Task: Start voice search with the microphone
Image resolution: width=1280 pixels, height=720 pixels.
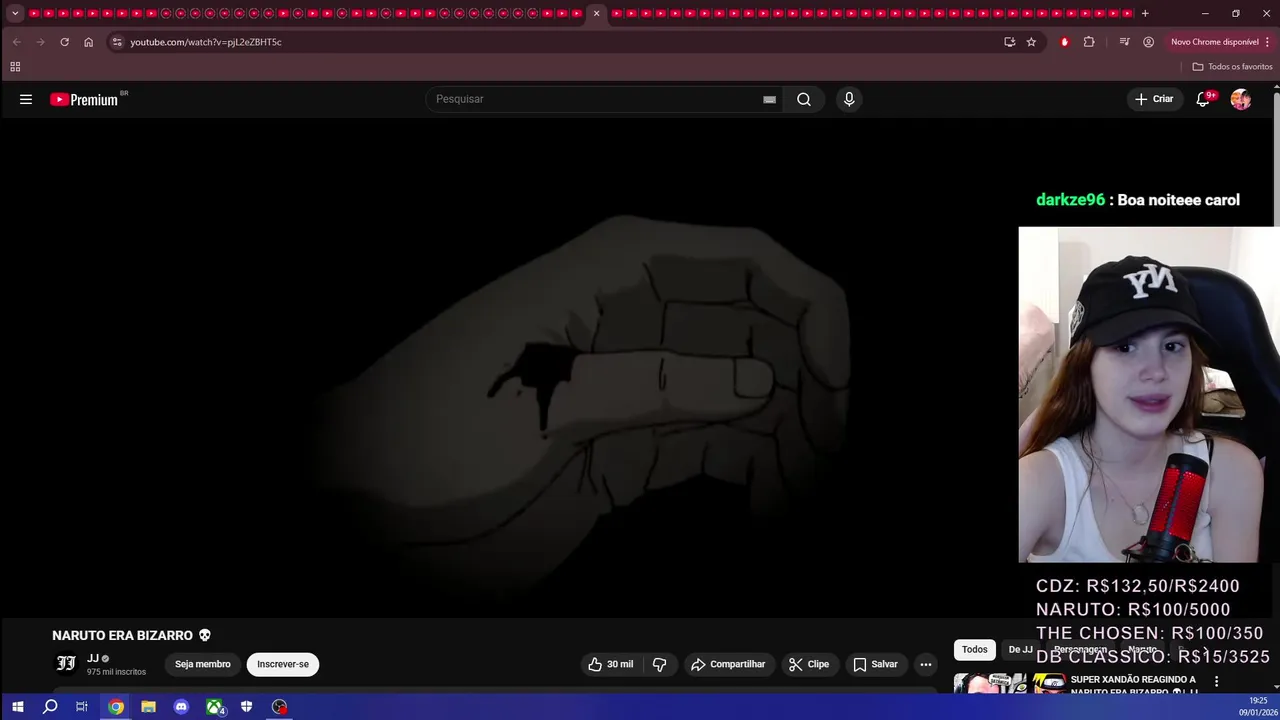Action: click(849, 99)
